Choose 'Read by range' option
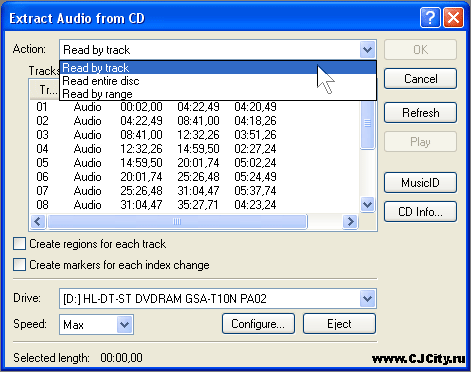Viewport: 471px width, 372px height. coord(218,94)
